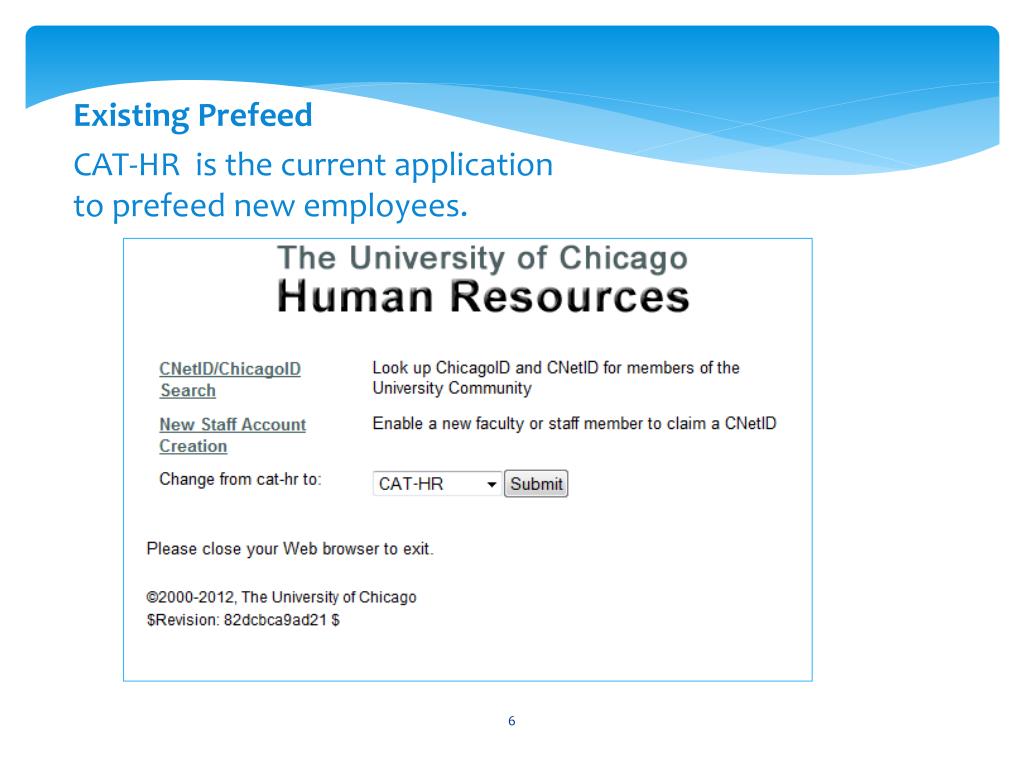Screen dimensions: 1024x768
Task: Click the "Enable a new faculty or staff member" text
Action: pos(574,423)
